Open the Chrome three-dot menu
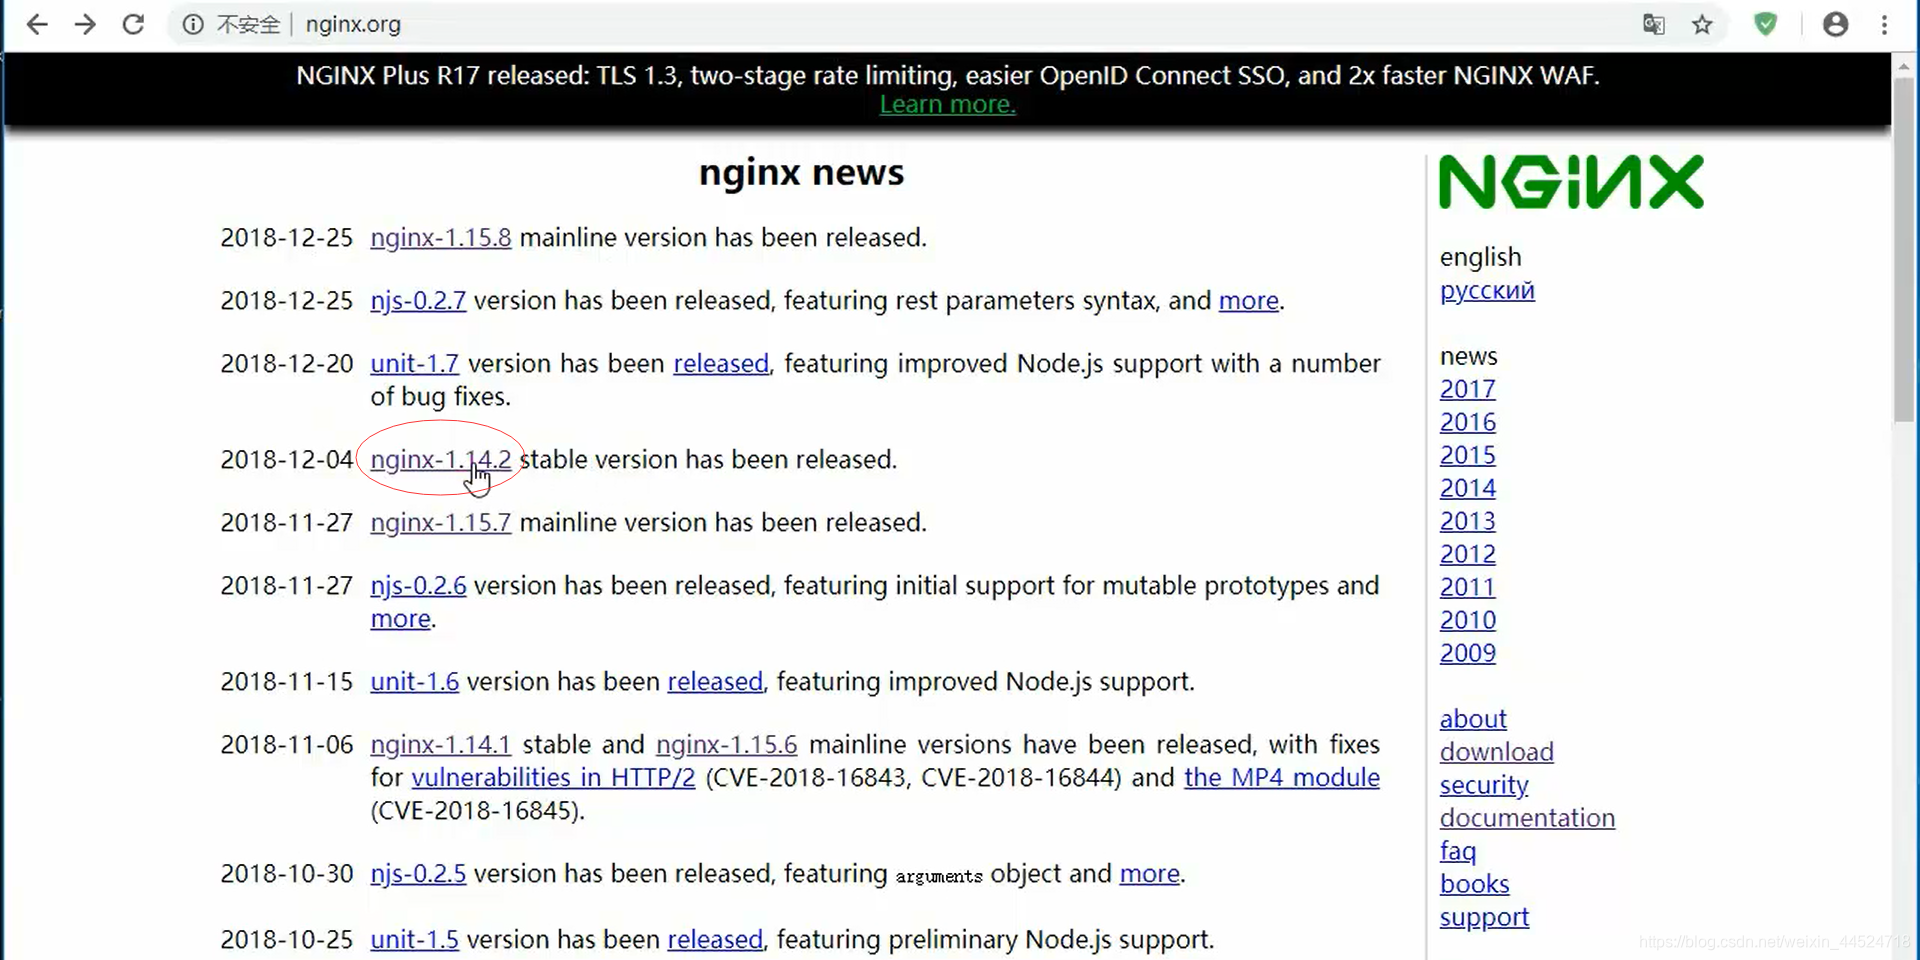This screenshot has height=960, width=1920. pyautogui.click(x=1884, y=24)
